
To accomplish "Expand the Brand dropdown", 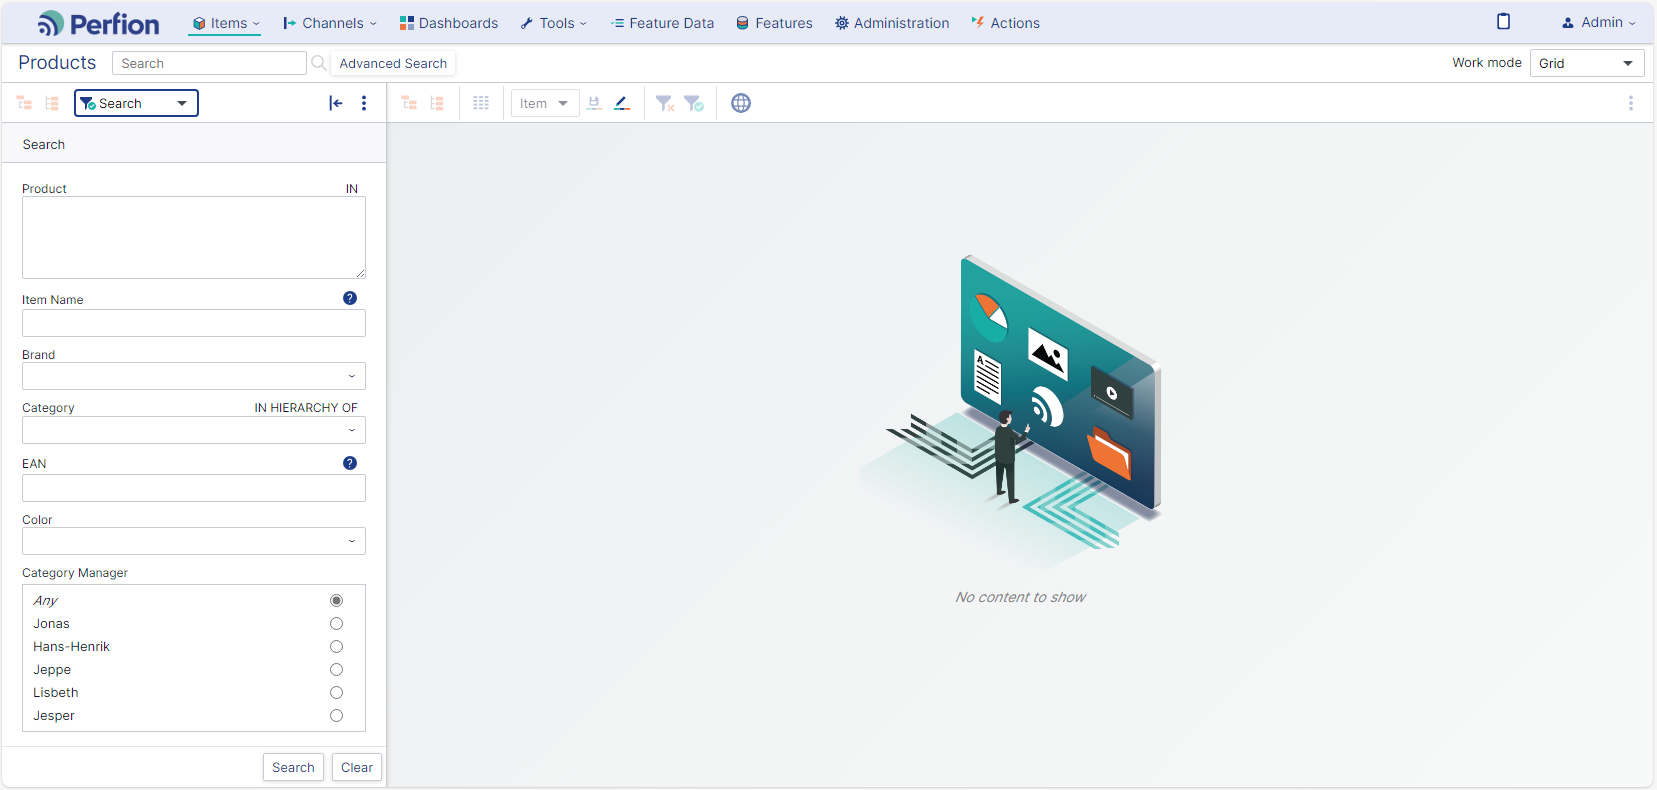I will tap(194, 376).
